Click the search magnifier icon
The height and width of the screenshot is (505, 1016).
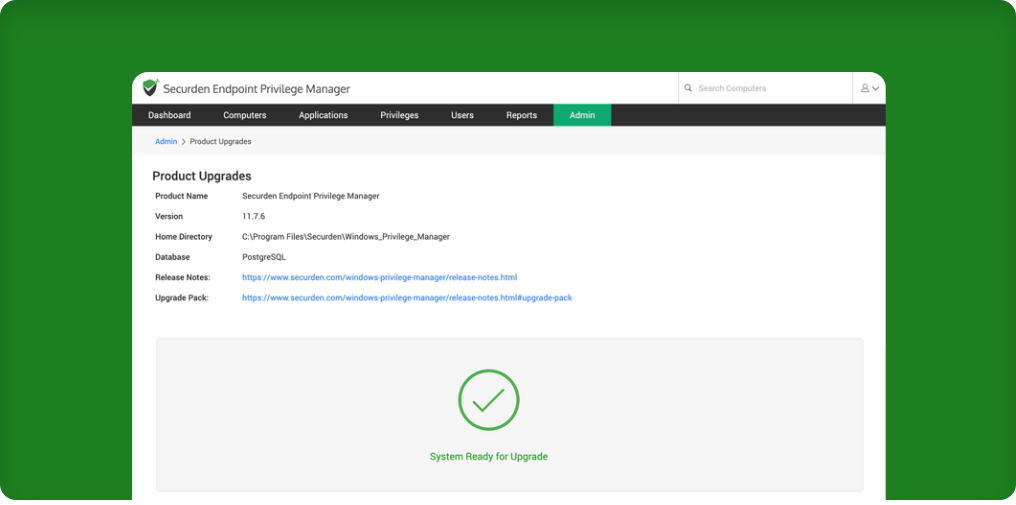(x=688, y=88)
